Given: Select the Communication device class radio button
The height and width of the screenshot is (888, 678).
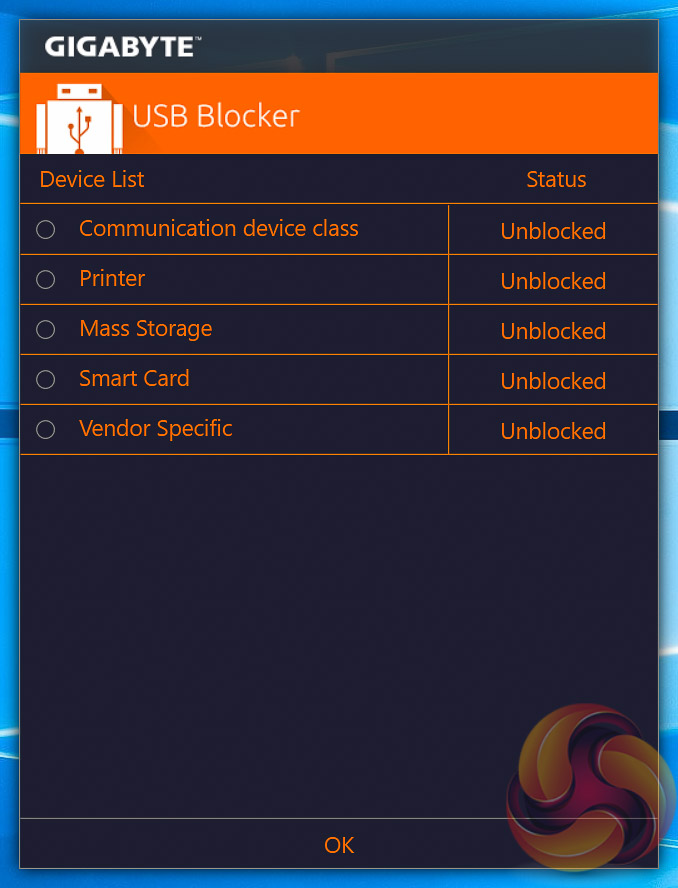Looking at the screenshot, I should coord(45,230).
